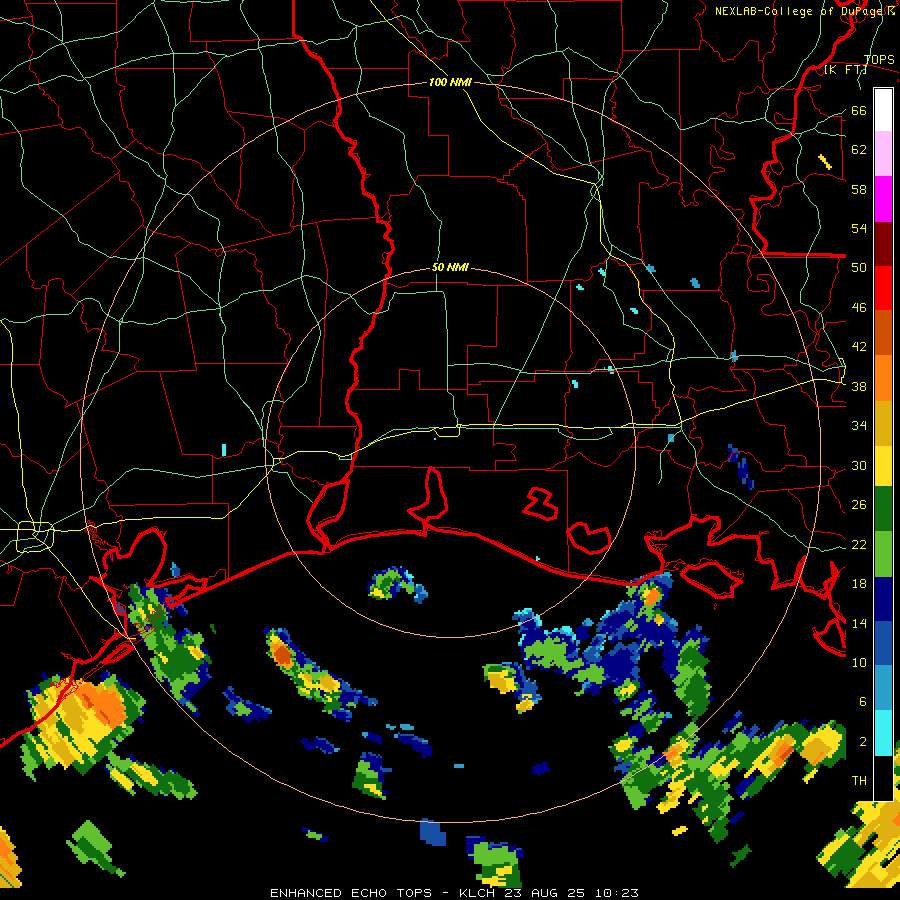Pick the dark orange legend swatch

pos(883,332)
